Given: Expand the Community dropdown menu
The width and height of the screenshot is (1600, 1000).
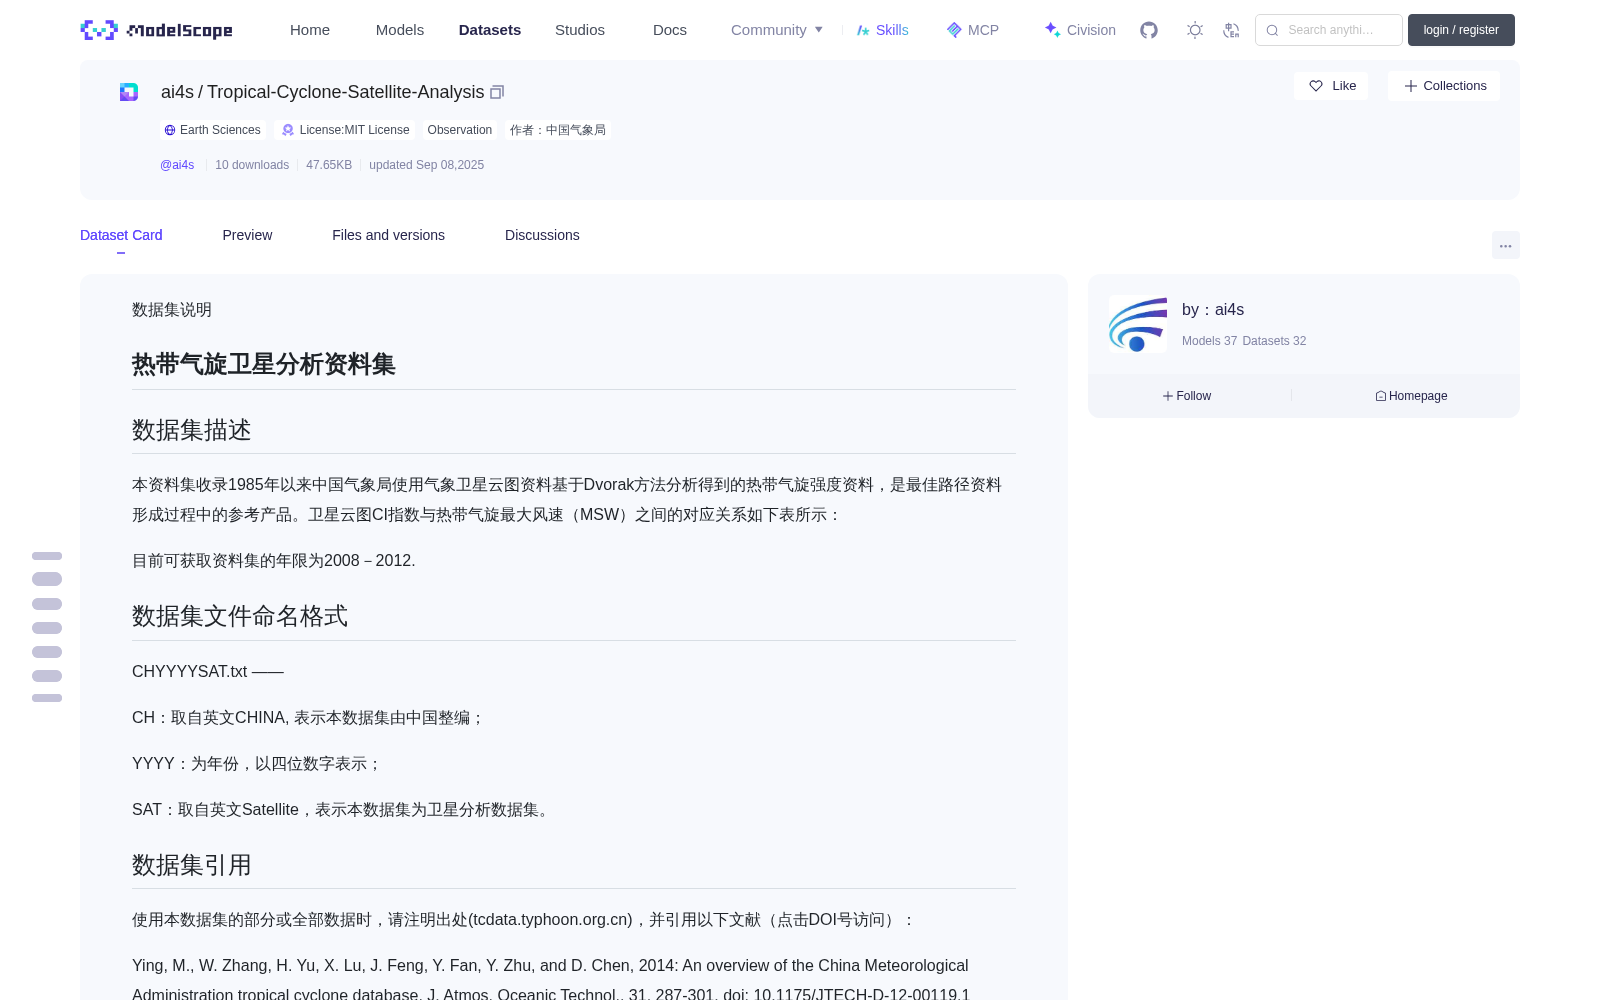Looking at the screenshot, I should point(777,30).
